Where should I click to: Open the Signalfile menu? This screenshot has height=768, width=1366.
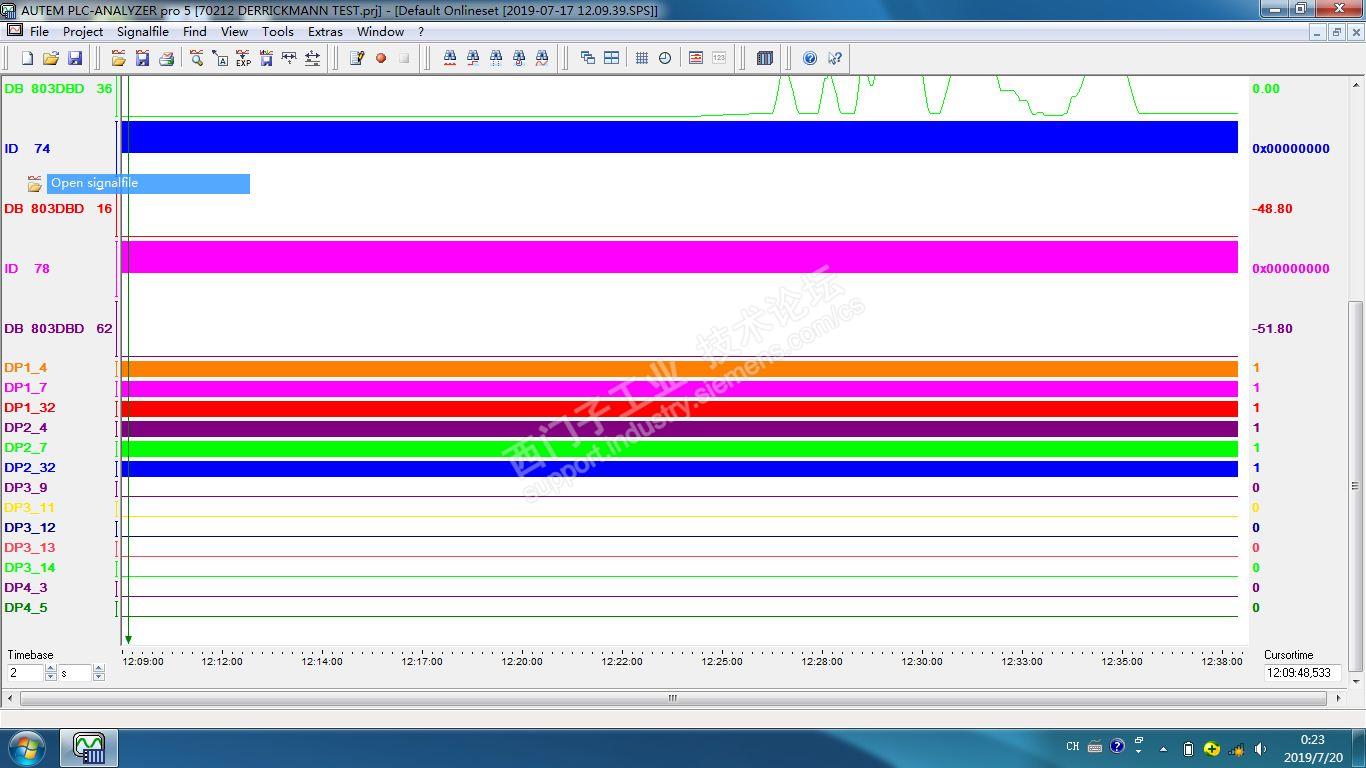(142, 31)
